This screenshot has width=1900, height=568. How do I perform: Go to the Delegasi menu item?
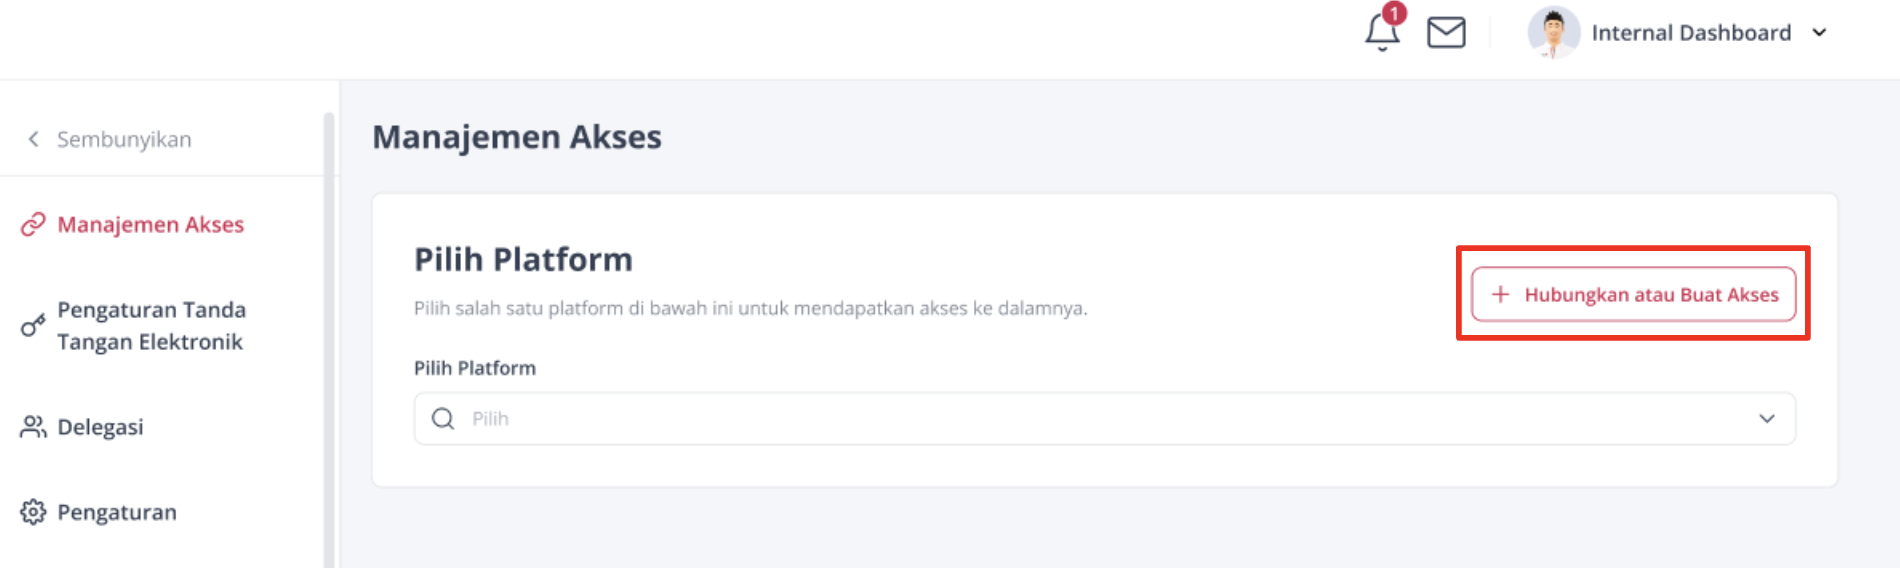[100, 427]
